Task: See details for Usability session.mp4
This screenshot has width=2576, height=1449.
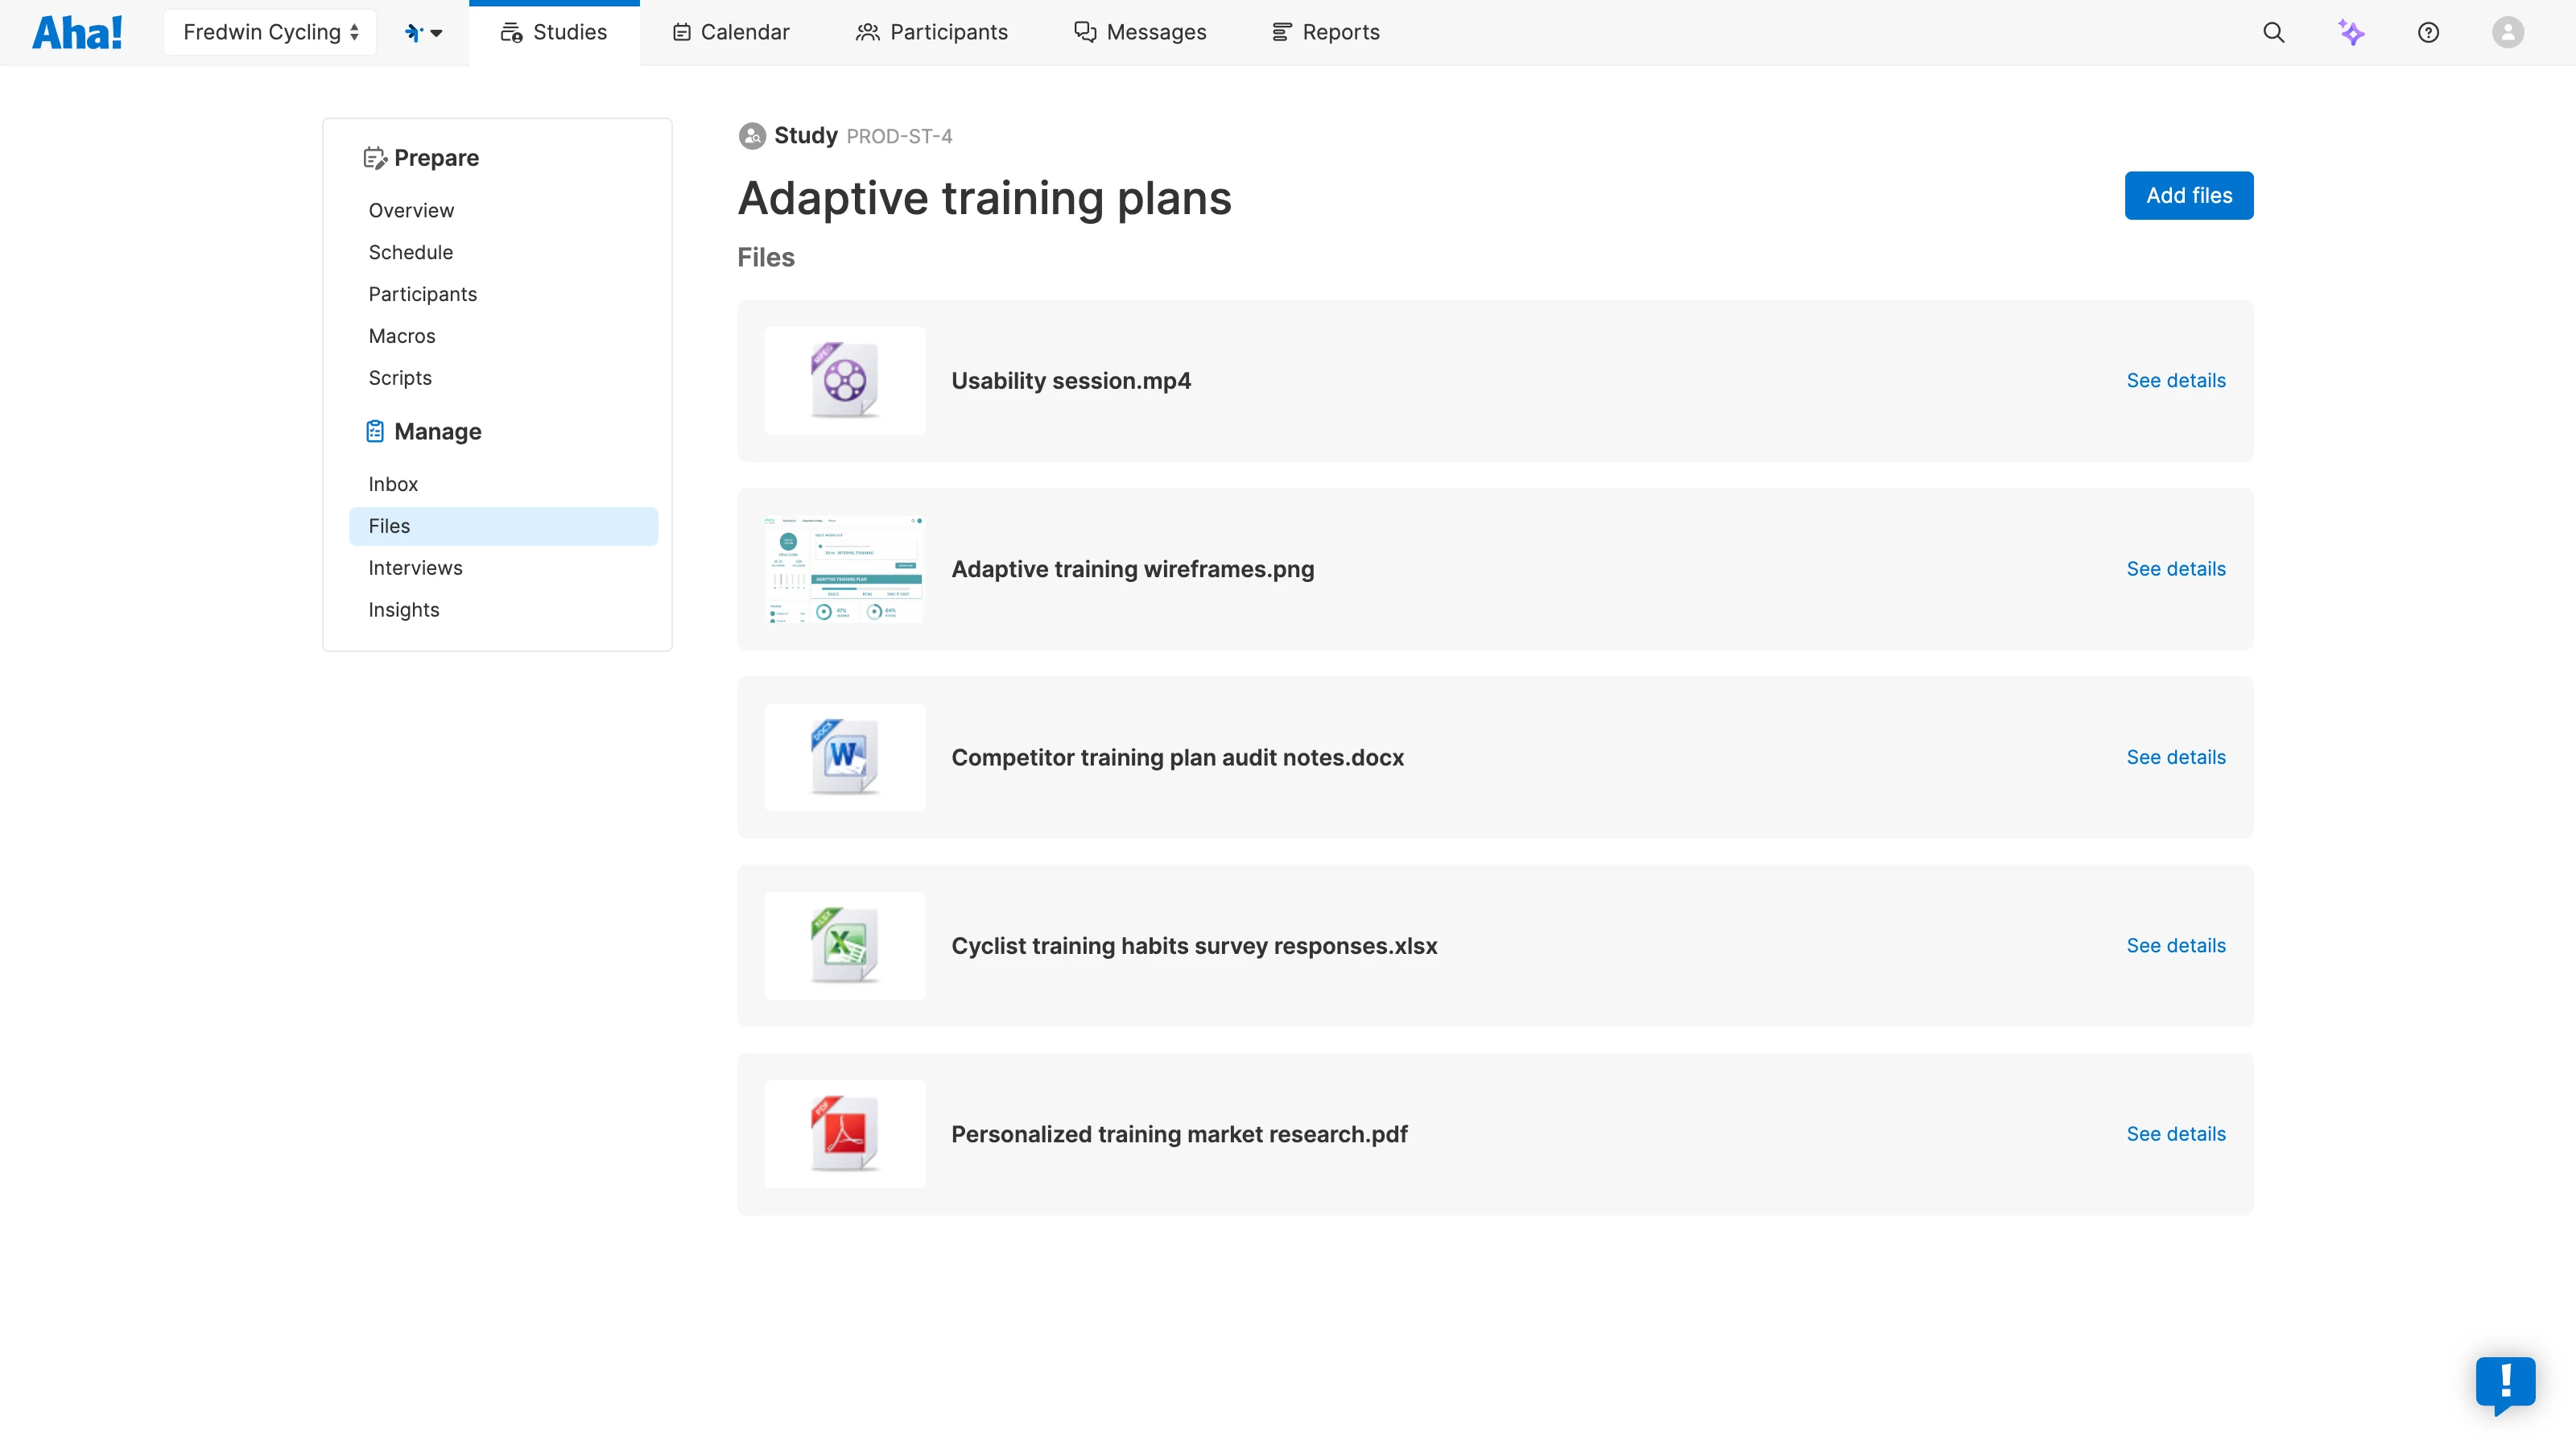Action: click(2175, 380)
